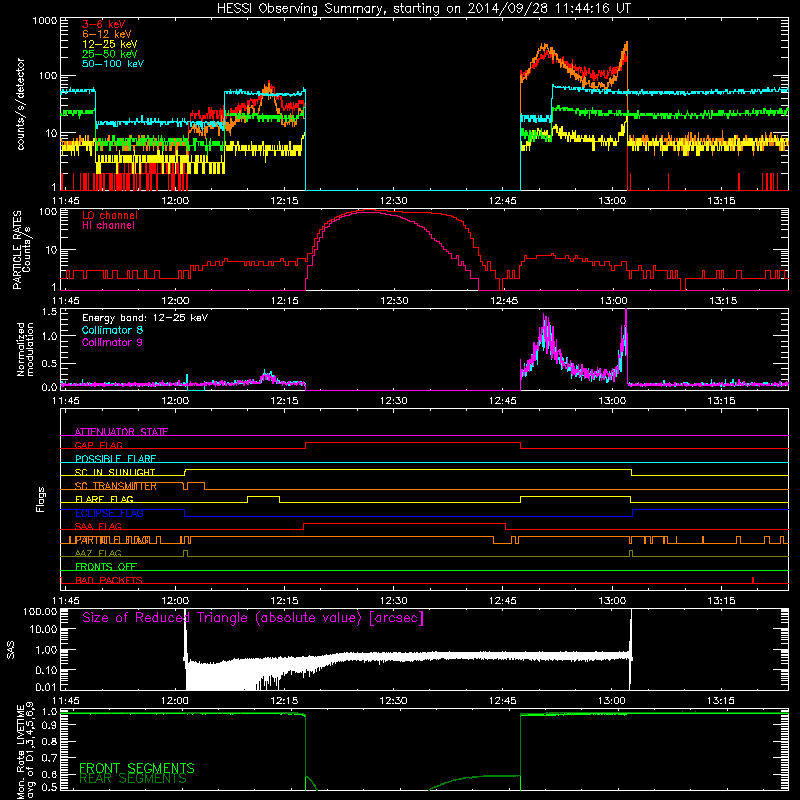Click the 'SC TRANSMITTER' flag label
Screen dimensions: 800x800
coord(115,486)
